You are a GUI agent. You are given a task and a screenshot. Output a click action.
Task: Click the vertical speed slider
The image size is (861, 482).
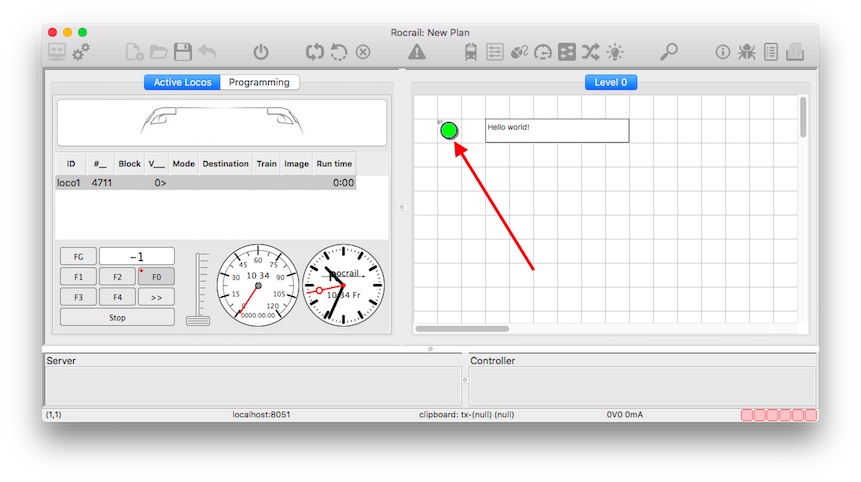click(198, 290)
